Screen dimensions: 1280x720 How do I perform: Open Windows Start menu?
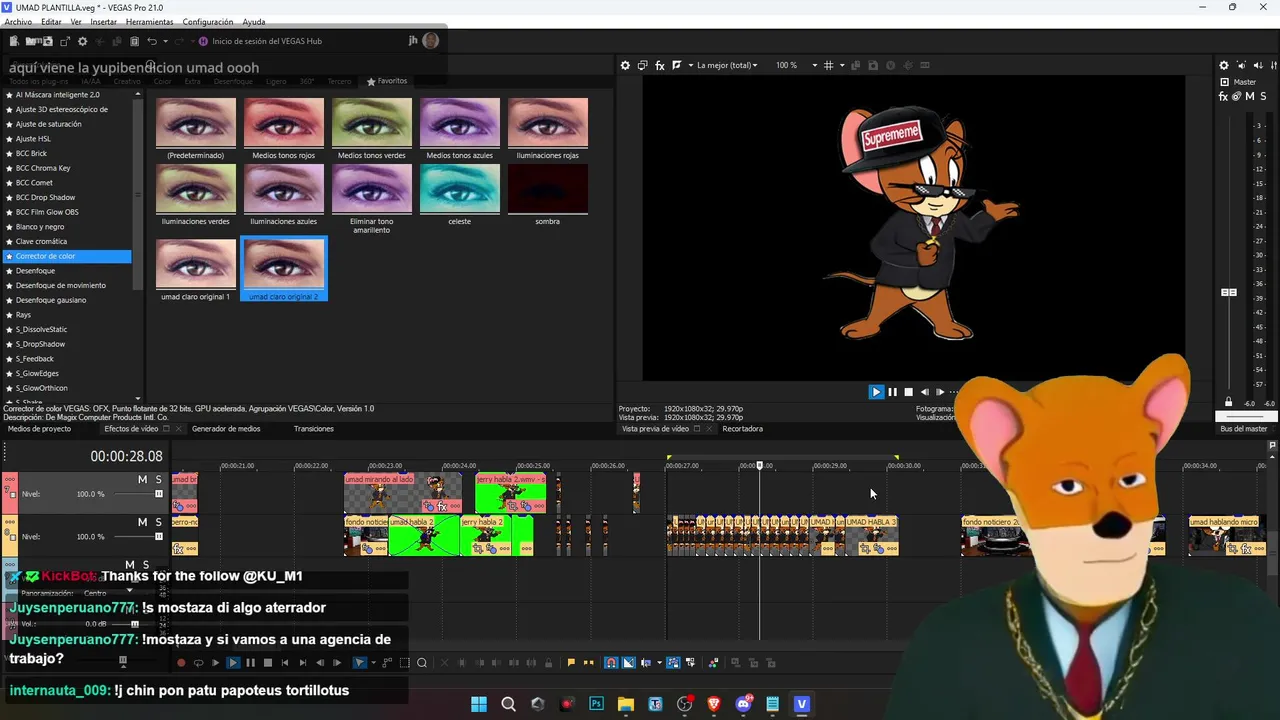[x=479, y=704]
